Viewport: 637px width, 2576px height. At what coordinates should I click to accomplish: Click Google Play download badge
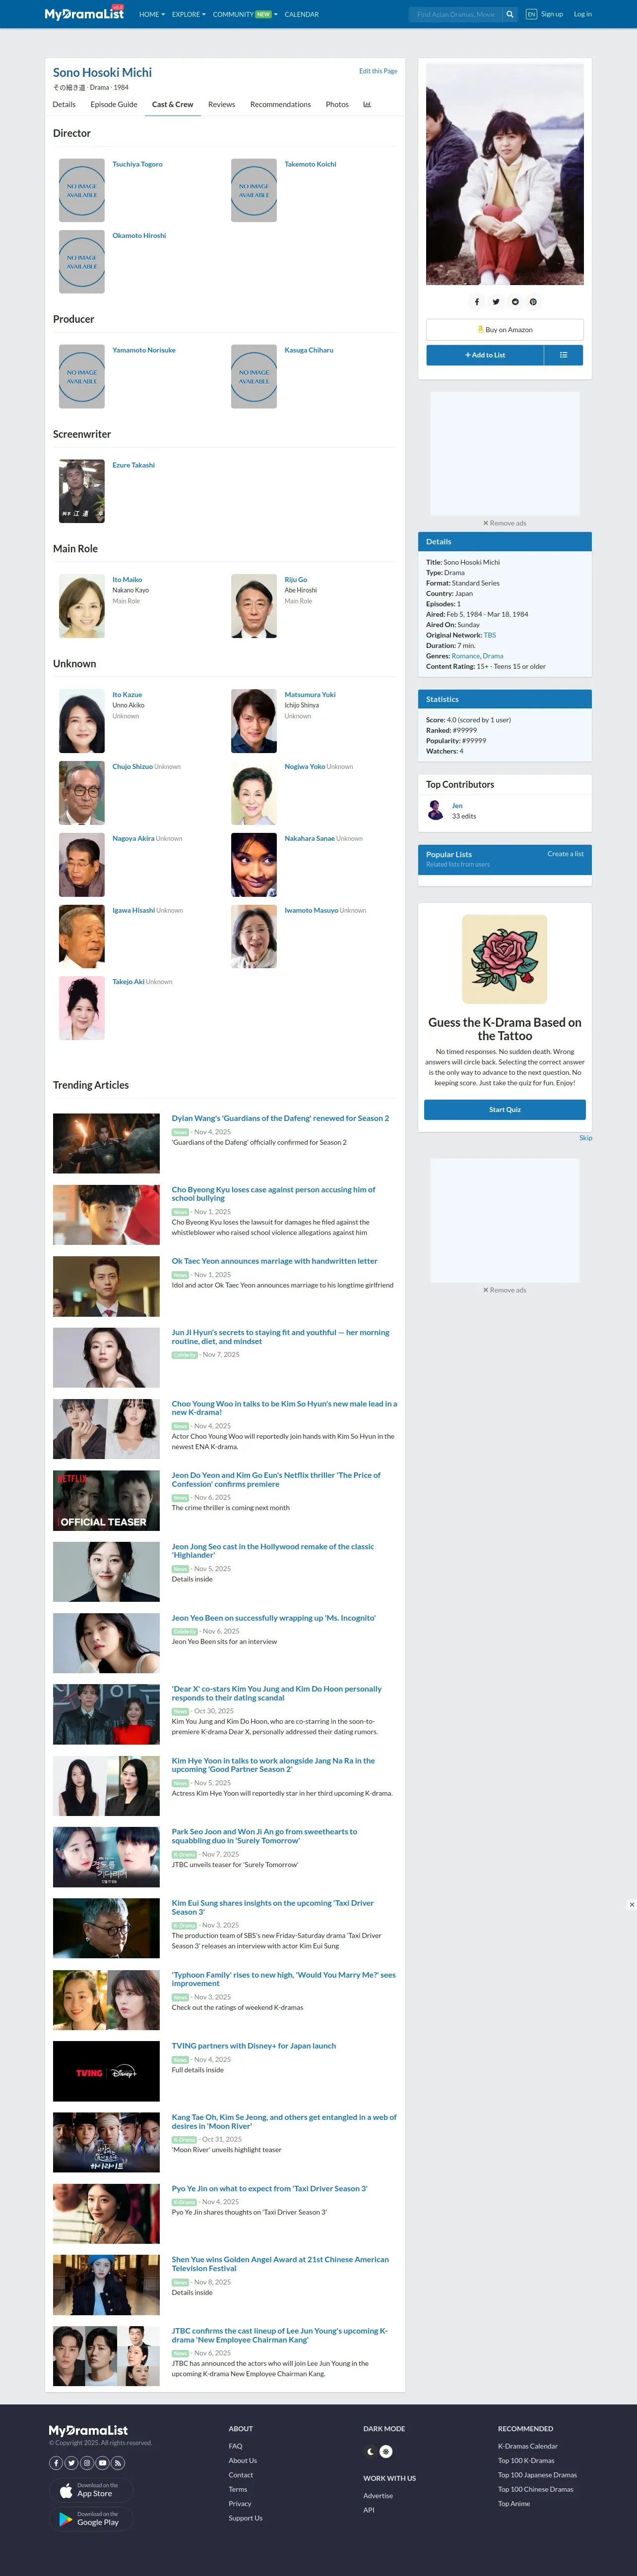tap(91, 2519)
